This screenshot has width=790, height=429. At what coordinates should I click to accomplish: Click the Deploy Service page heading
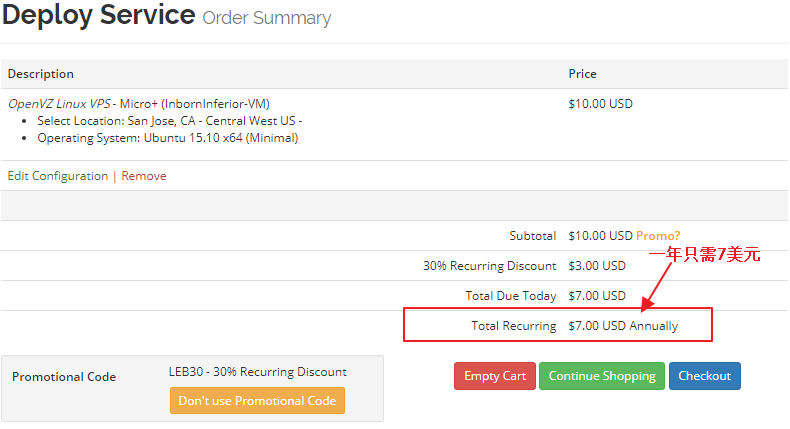[x=99, y=16]
